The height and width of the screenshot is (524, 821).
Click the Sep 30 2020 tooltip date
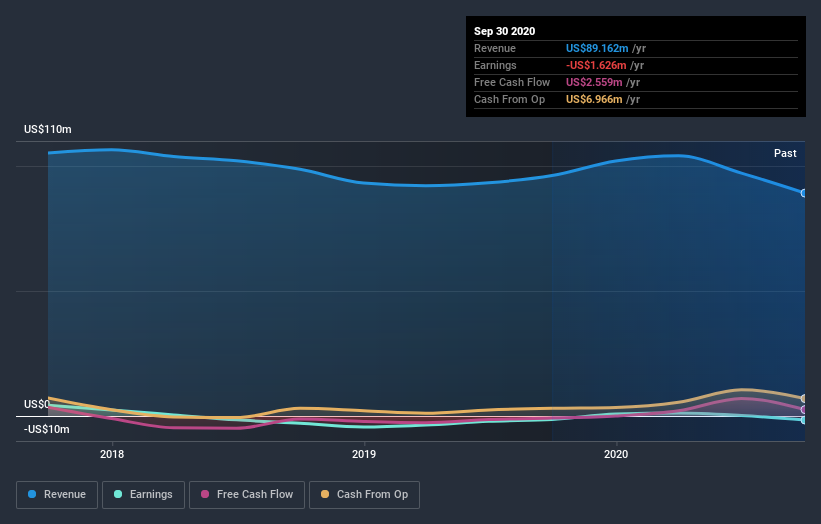(x=504, y=31)
